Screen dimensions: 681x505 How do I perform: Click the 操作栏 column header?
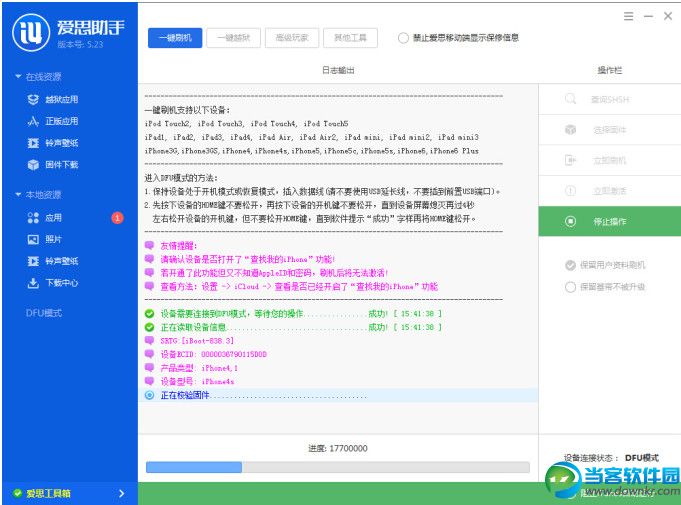610,70
